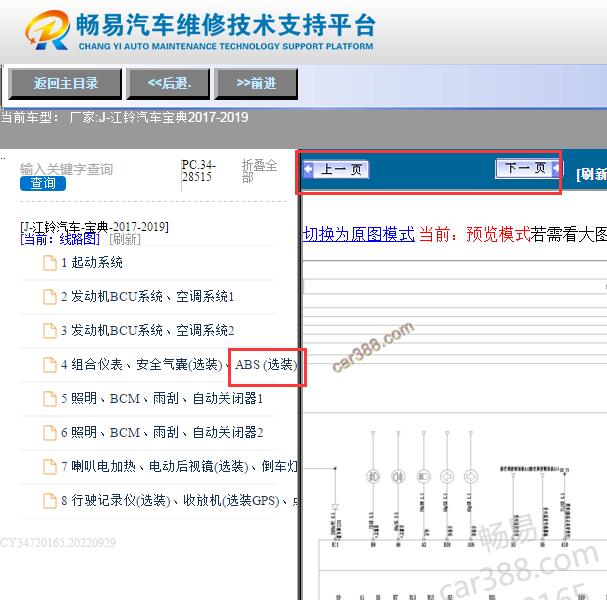Click the 返回主目录 button
Image resolution: width=607 pixels, height=600 pixels.
[65, 84]
